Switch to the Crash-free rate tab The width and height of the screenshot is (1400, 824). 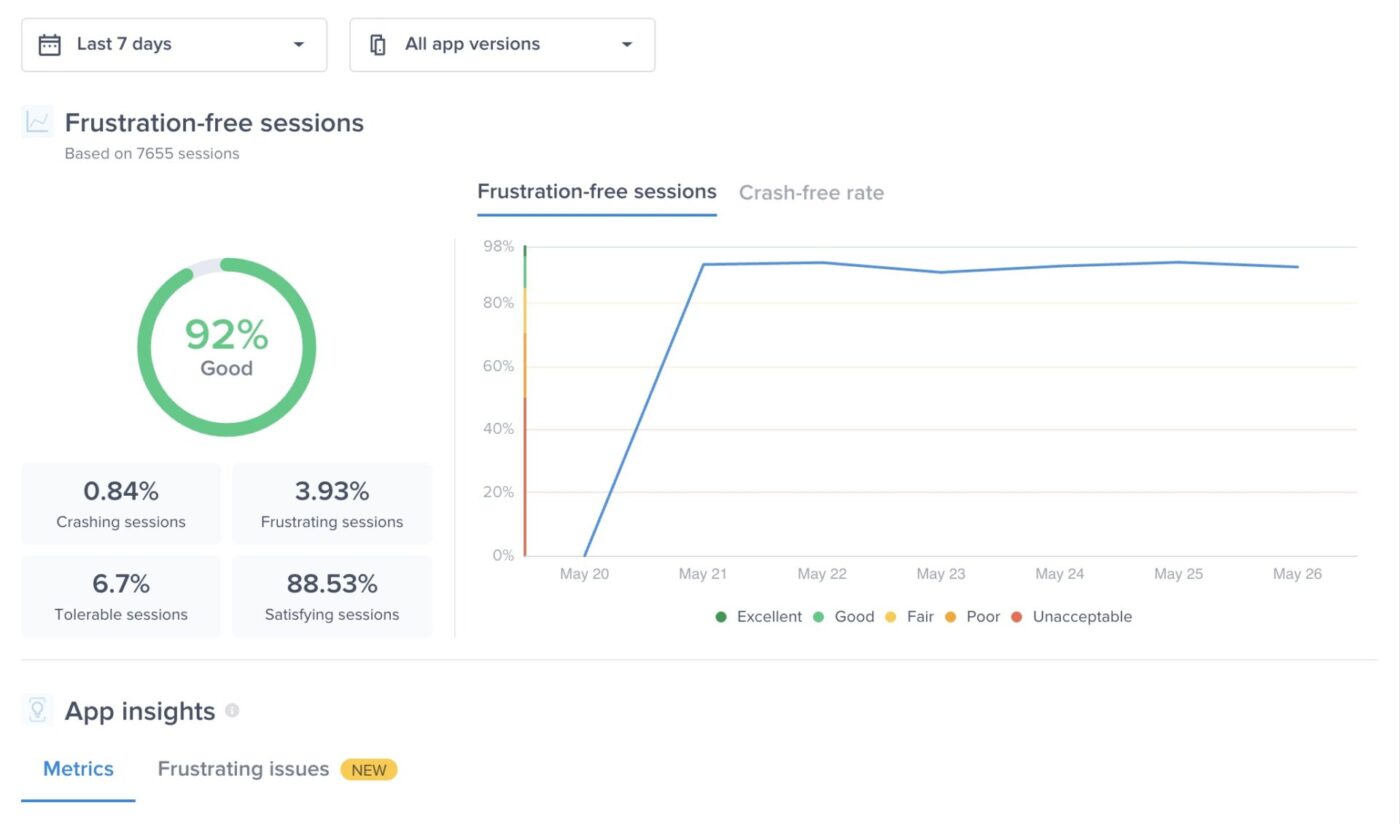pyautogui.click(x=811, y=193)
